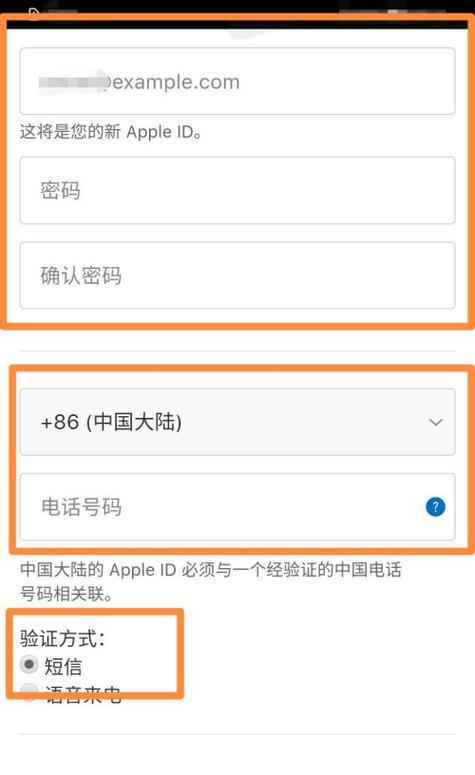Open the +86 (中国大陆) country dropdown
Image resolution: width=475 pixels, height=775 pixels.
(x=237, y=422)
